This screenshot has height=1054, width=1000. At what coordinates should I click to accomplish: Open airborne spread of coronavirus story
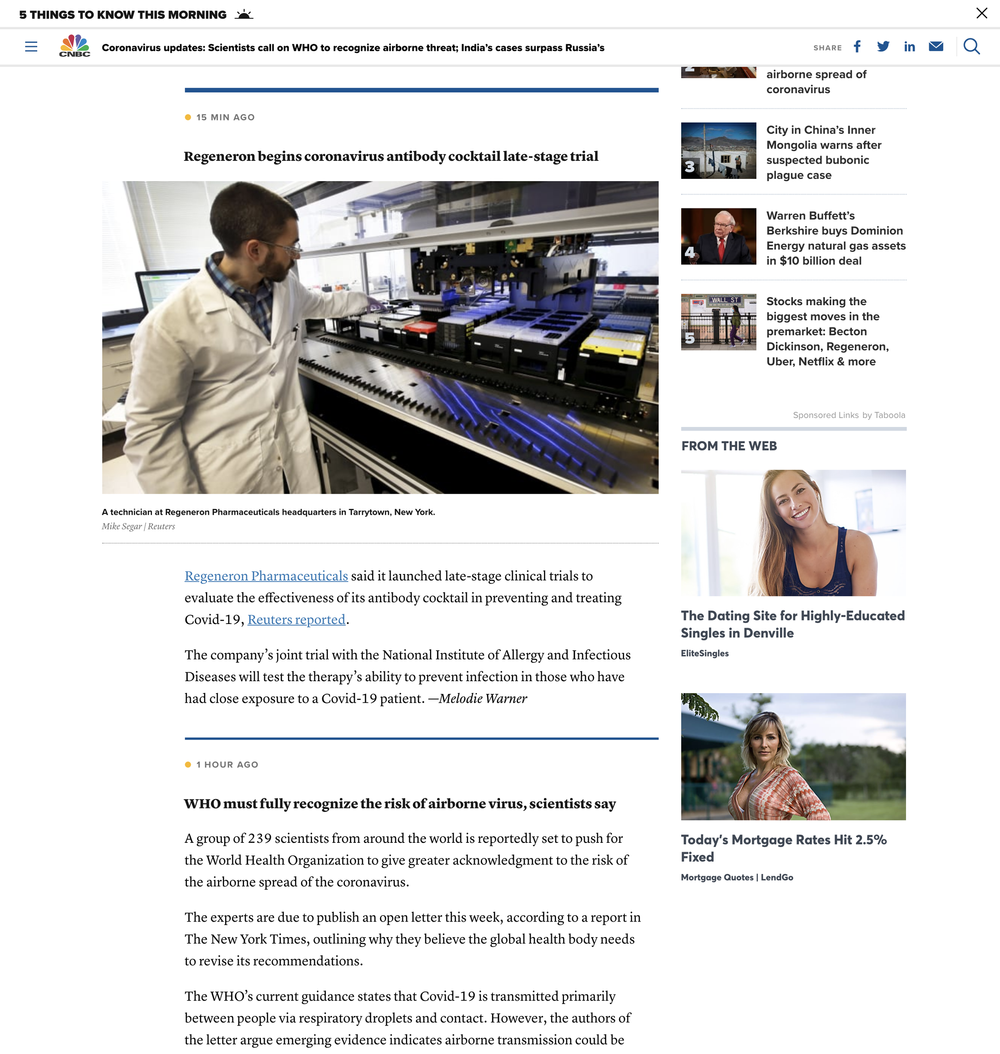coord(817,81)
